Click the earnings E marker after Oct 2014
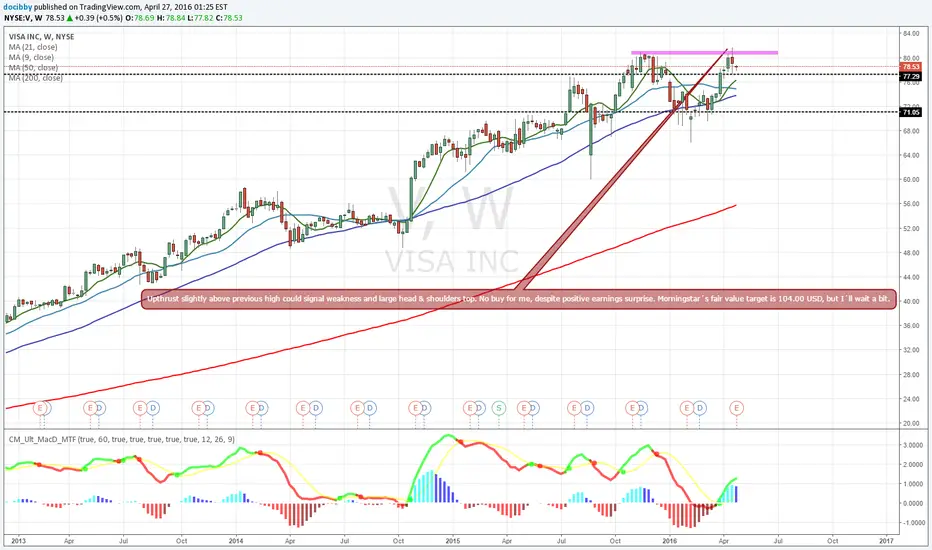The width and height of the screenshot is (932, 550). pyautogui.click(x=415, y=408)
